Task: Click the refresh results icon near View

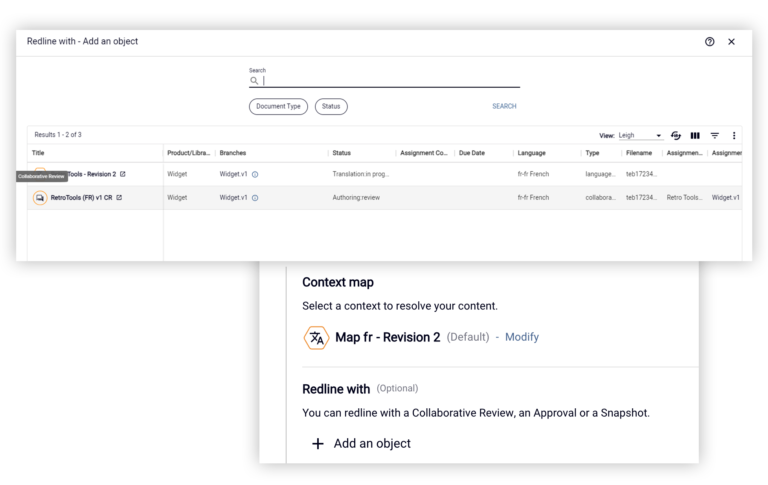Action: click(676, 136)
